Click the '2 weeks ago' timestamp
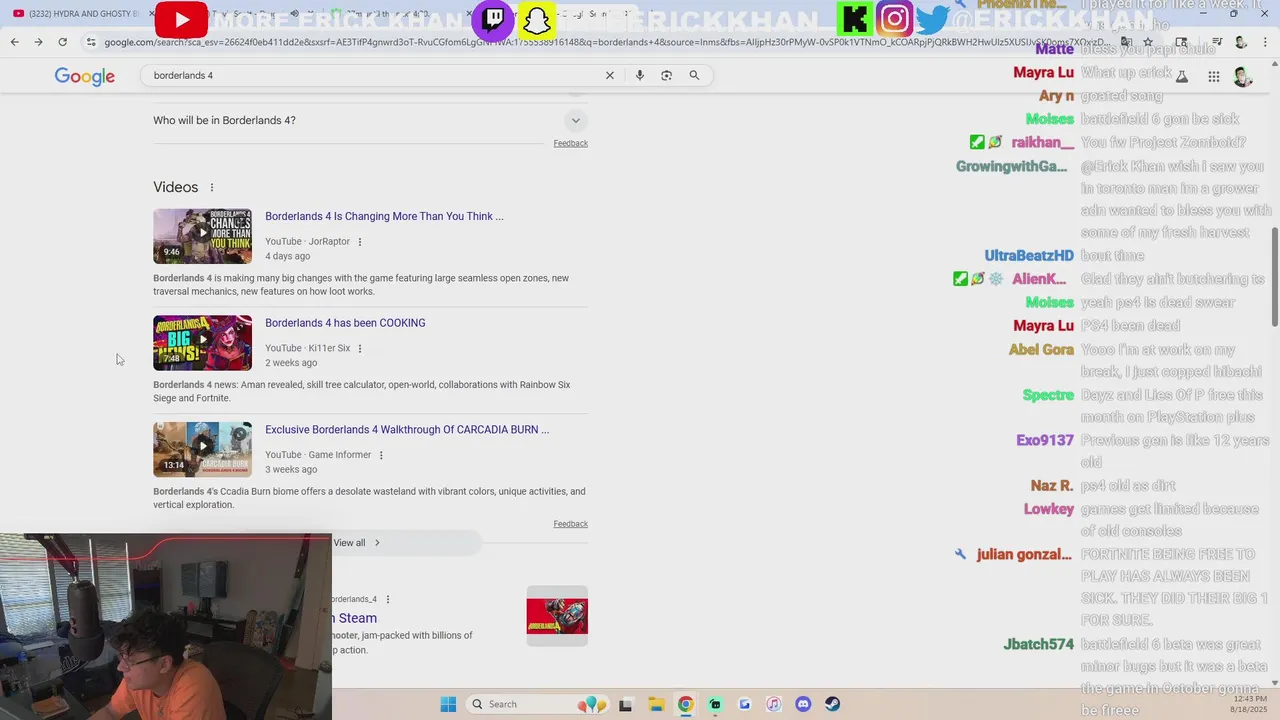 point(291,363)
